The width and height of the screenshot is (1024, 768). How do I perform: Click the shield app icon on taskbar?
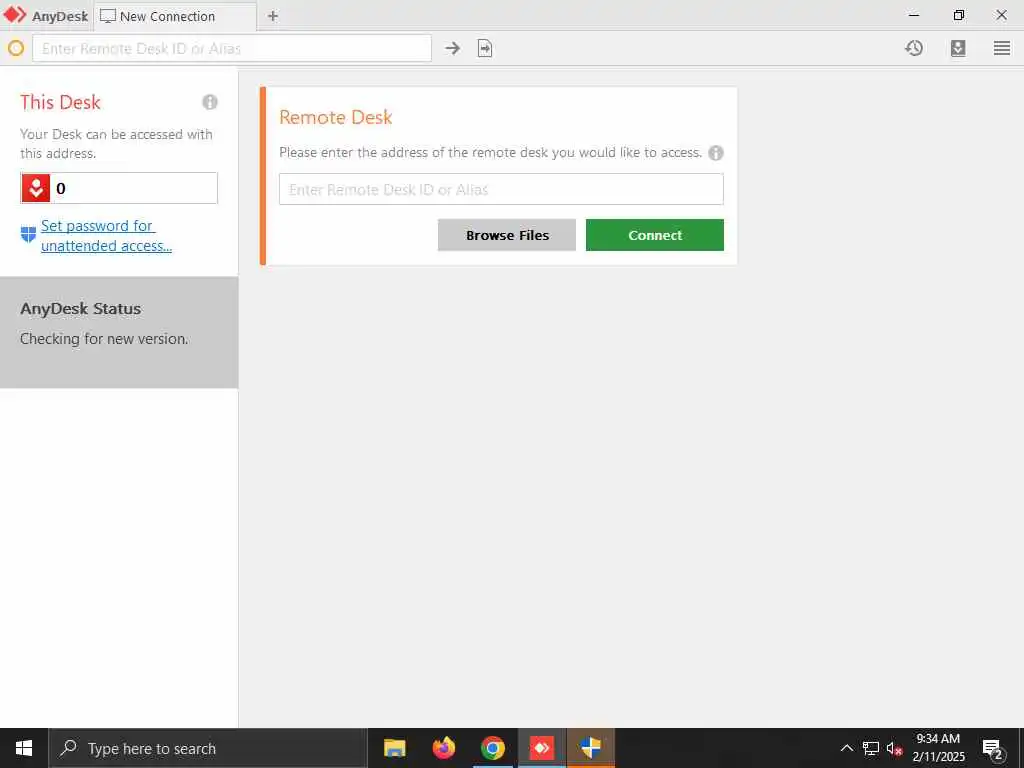[590, 748]
